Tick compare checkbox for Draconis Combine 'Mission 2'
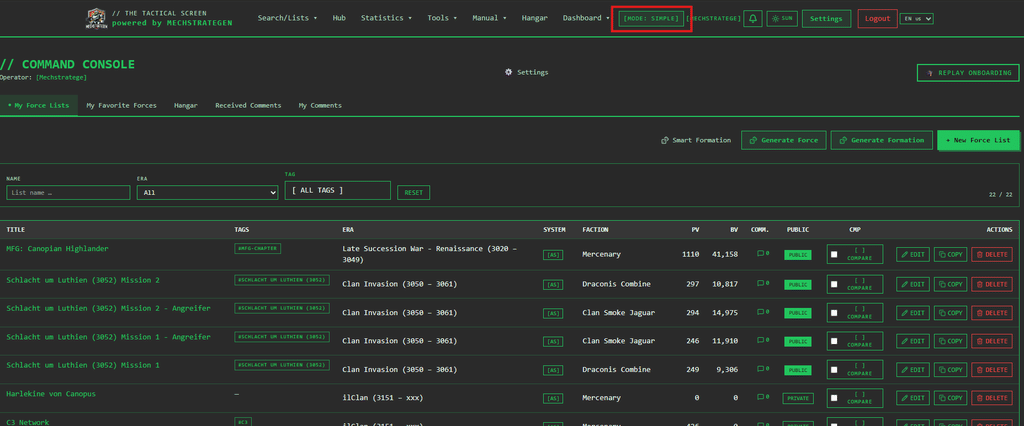1024x426 pixels. [834, 284]
